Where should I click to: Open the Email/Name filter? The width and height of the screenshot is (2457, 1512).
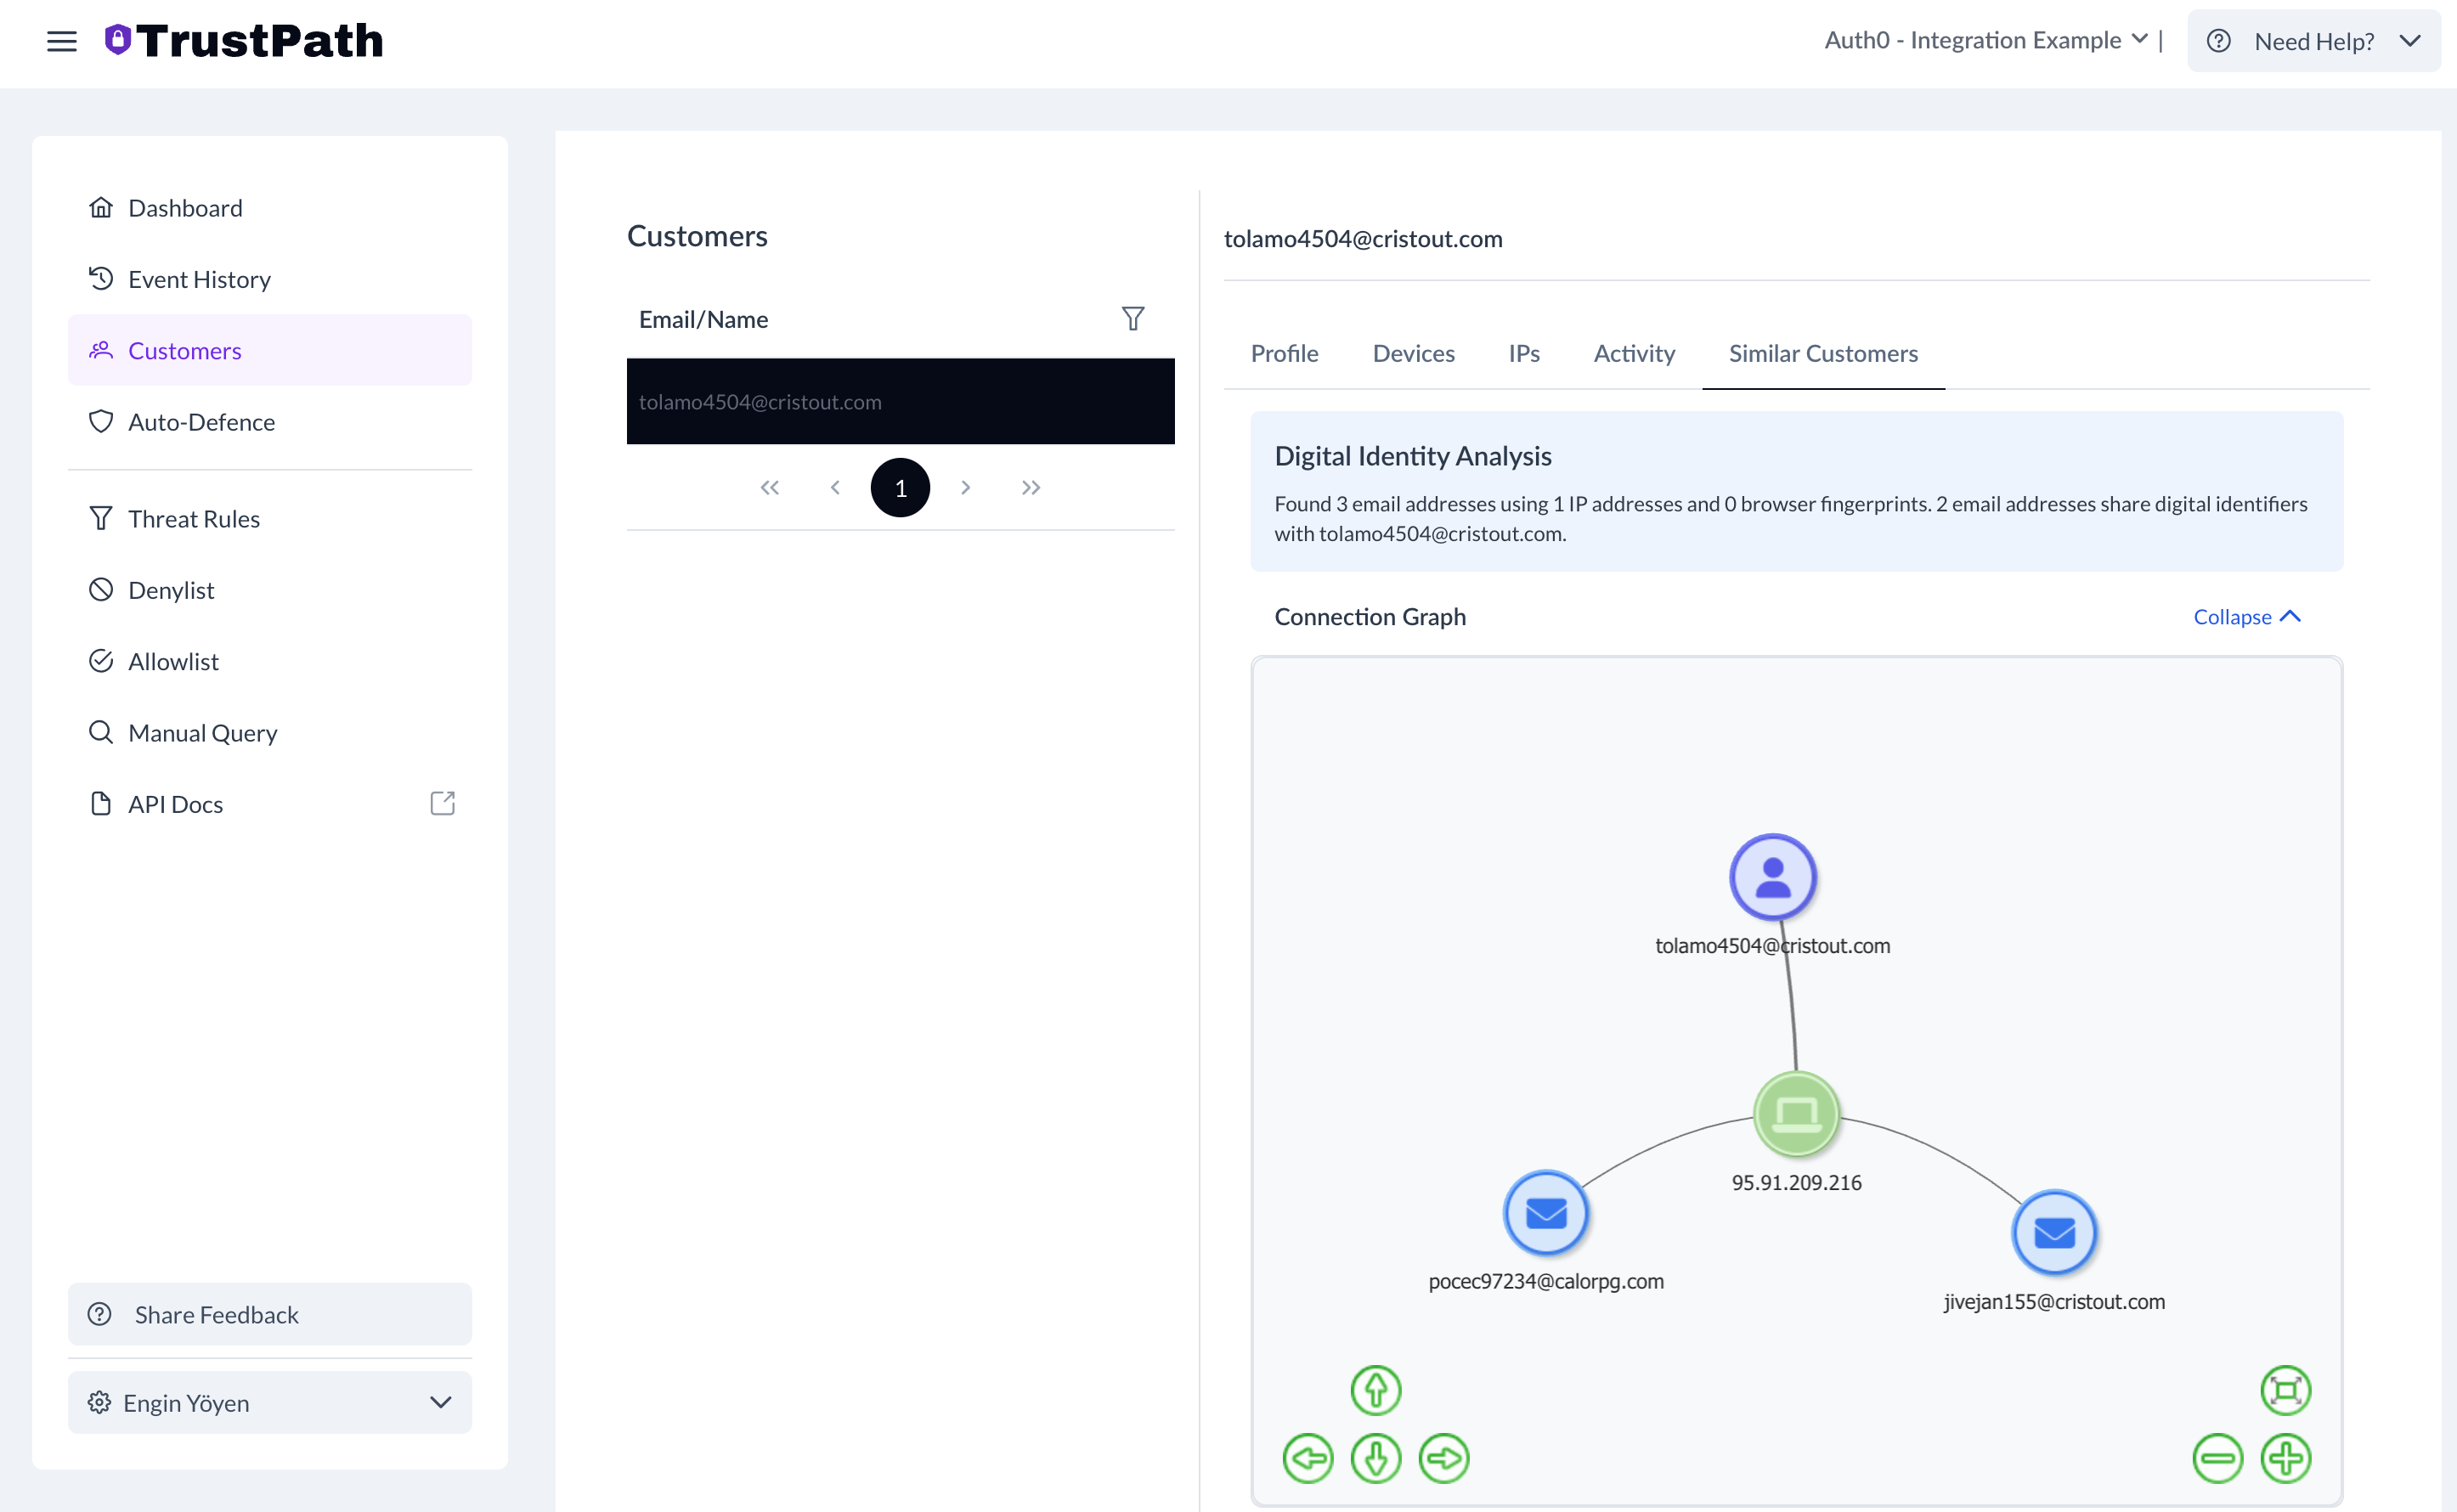click(x=1133, y=318)
